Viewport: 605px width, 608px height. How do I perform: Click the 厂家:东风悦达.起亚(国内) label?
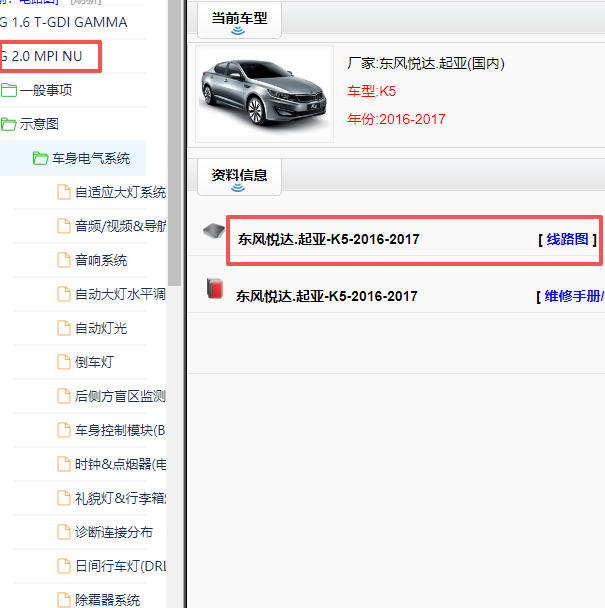coord(426,63)
